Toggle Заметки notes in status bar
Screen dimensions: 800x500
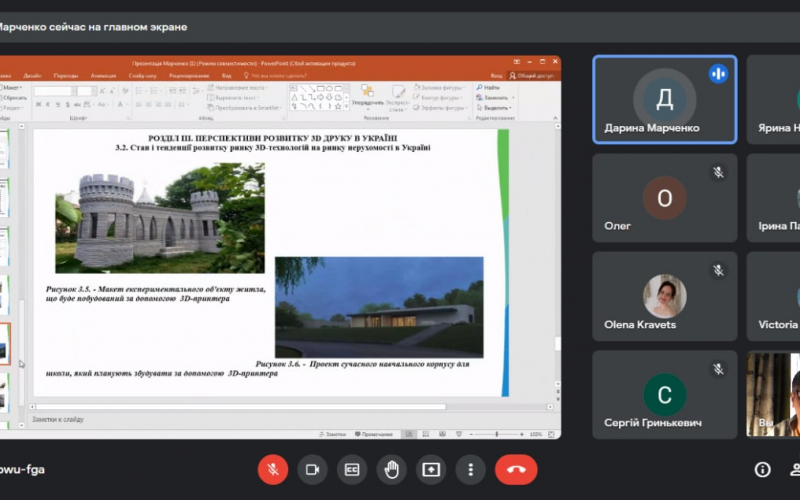tap(332, 434)
